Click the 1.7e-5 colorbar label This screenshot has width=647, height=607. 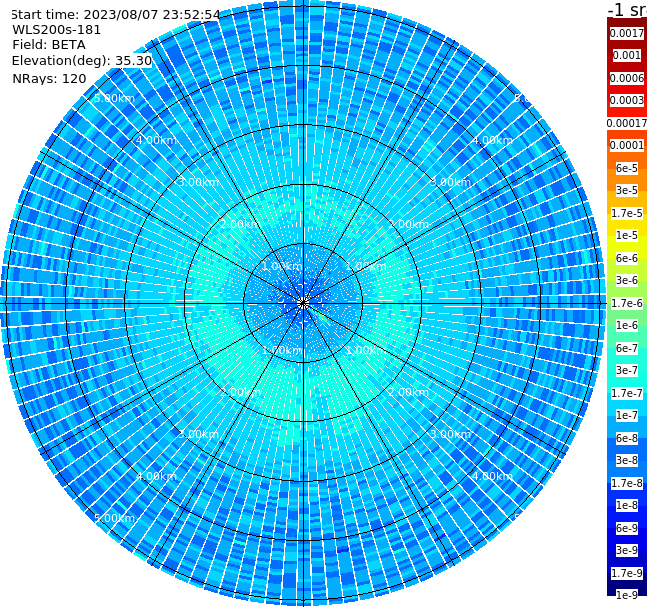tap(627, 213)
